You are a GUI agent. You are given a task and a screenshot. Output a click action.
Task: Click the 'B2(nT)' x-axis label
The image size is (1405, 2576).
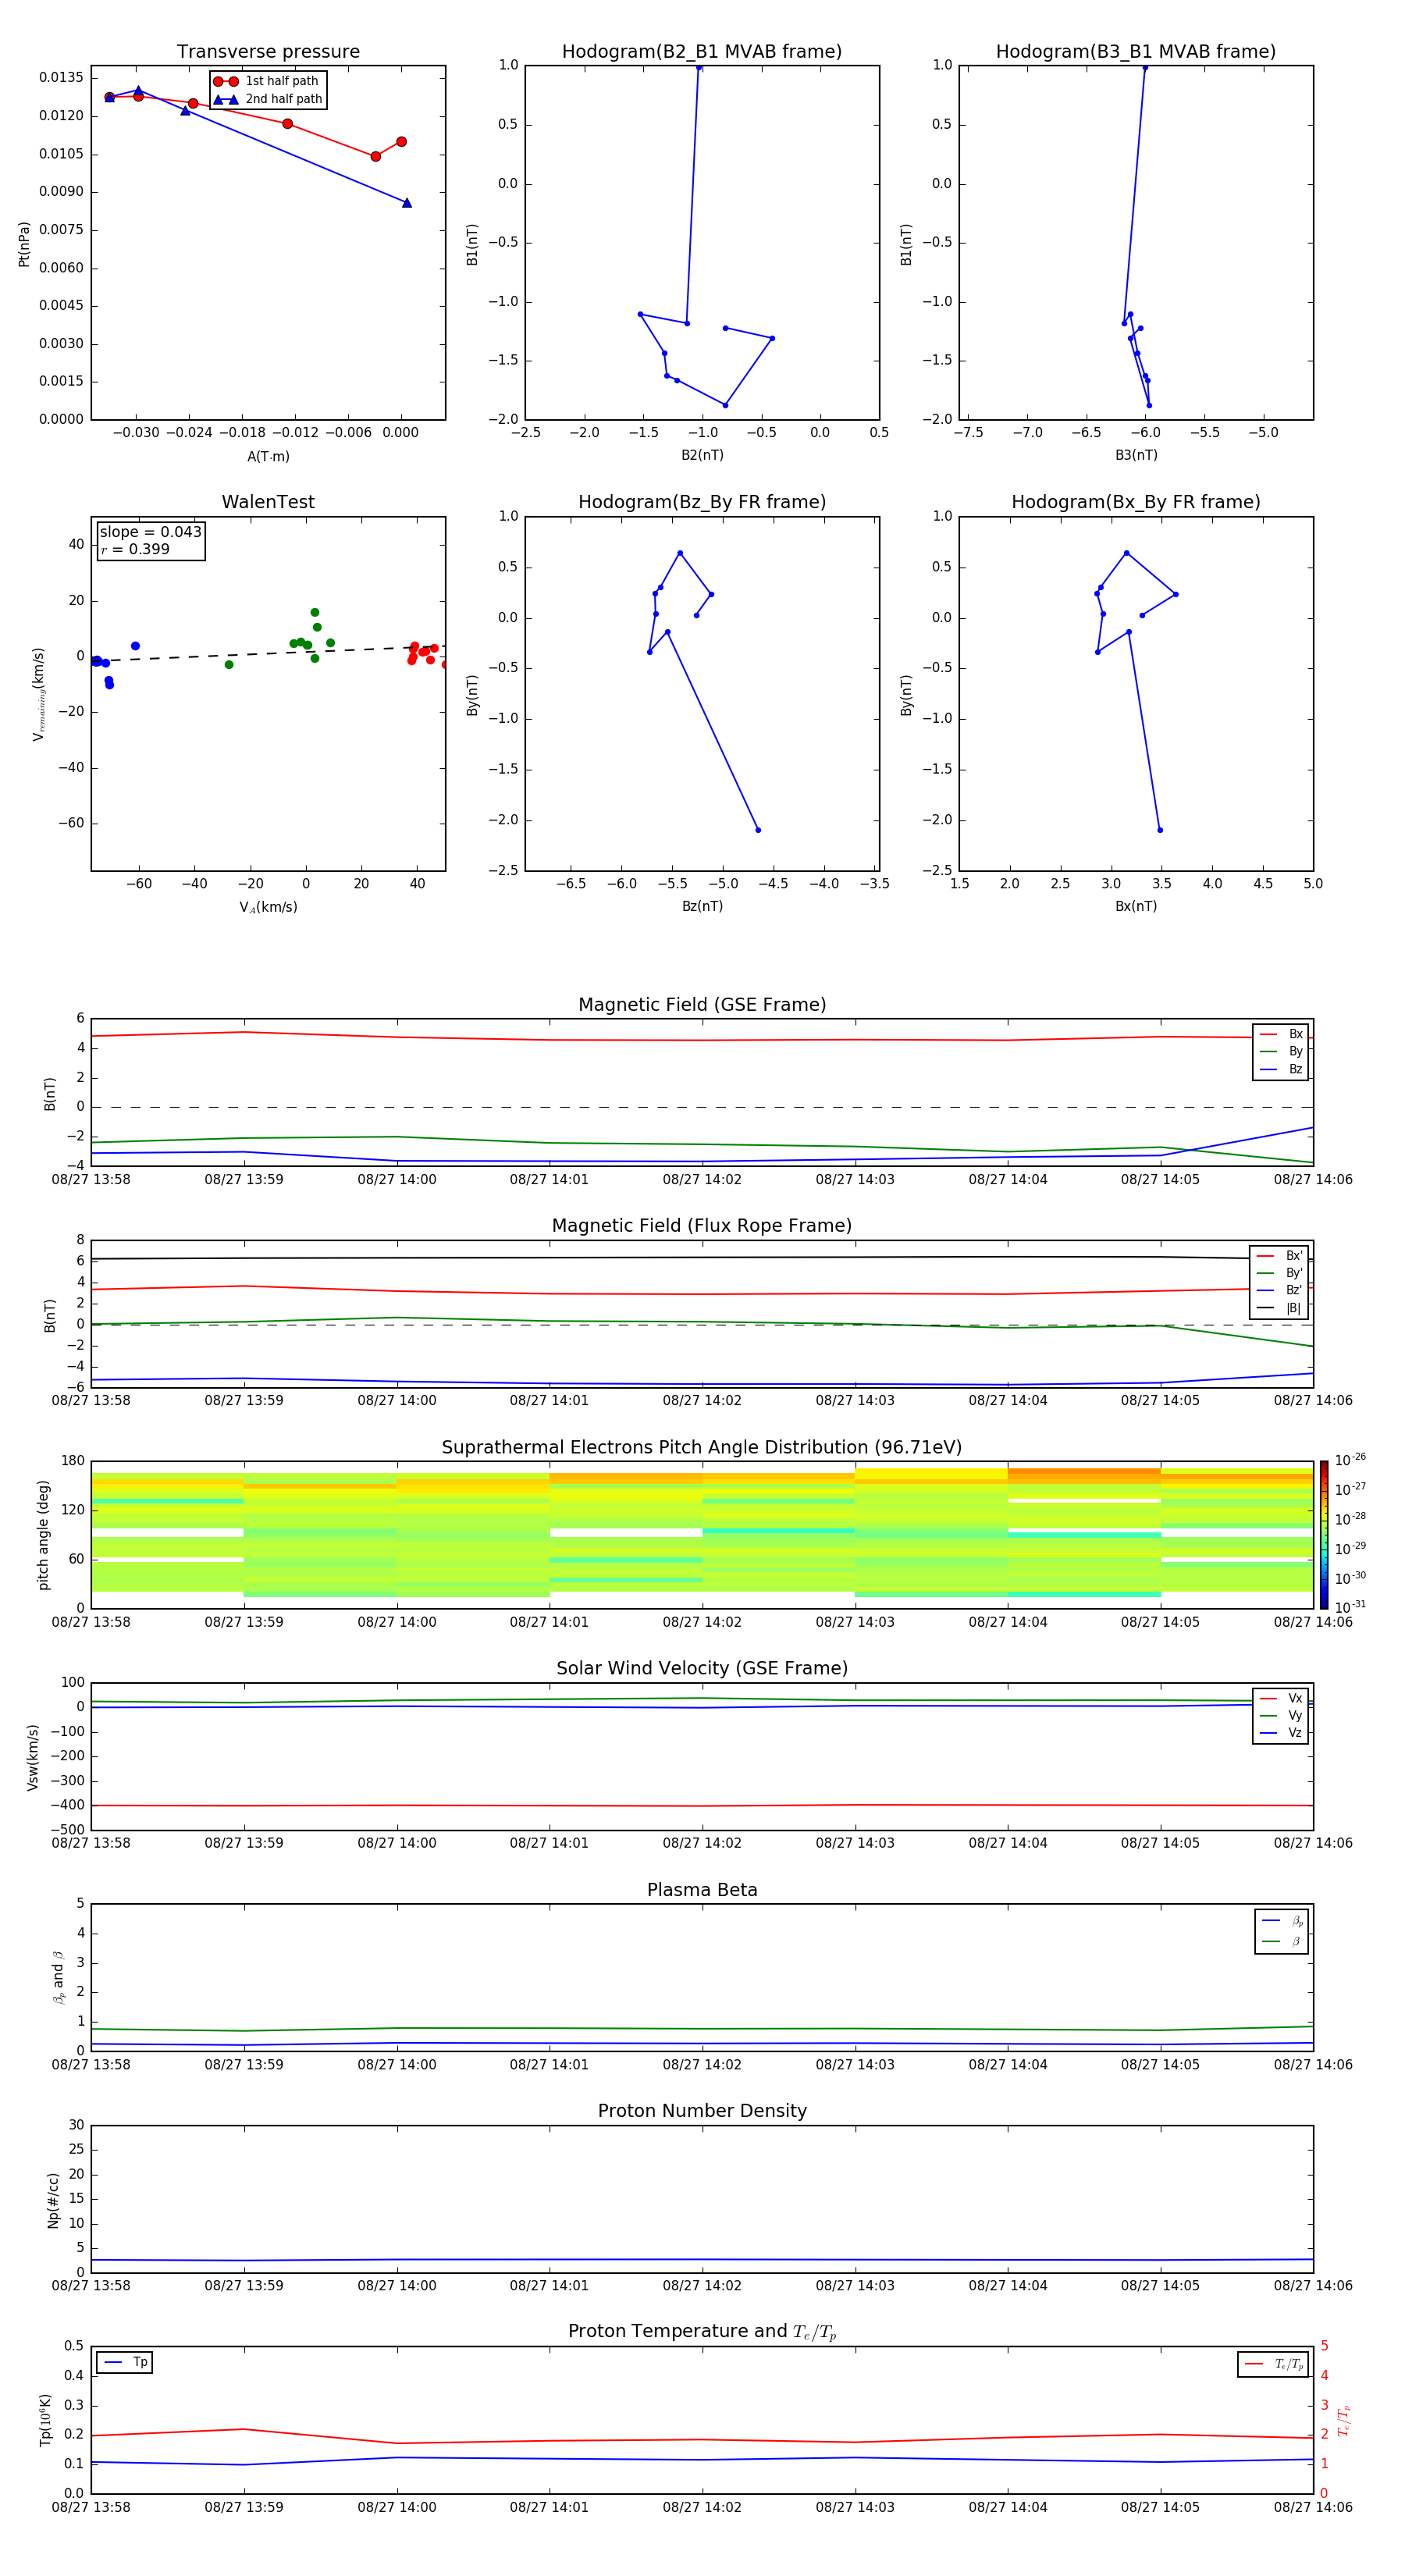(x=702, y=455)
